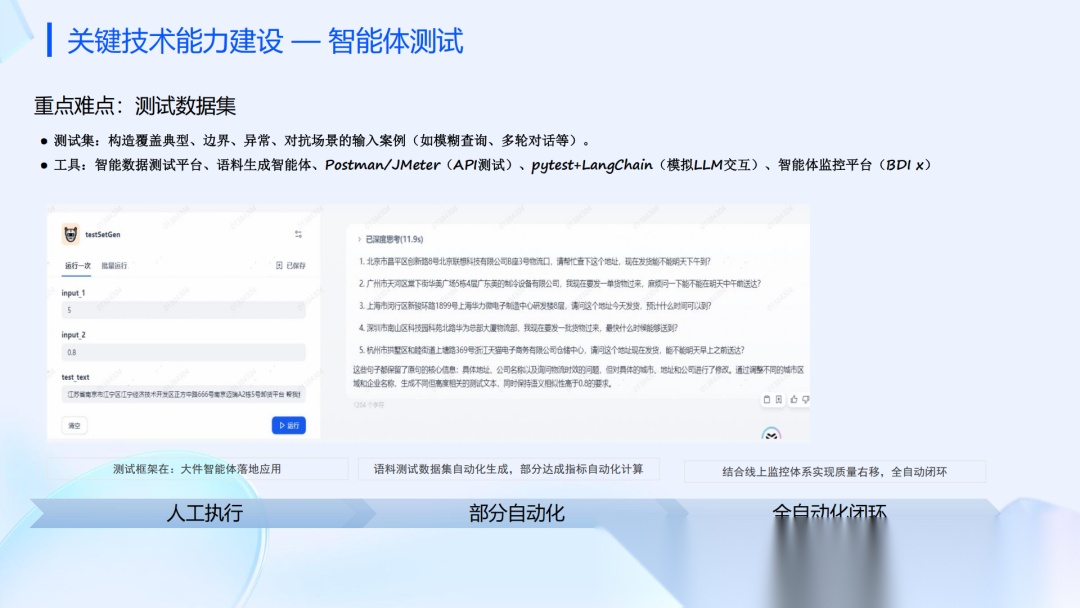Click the input_2 label
Image resolution: width=1080 pixels, height=608 pixels.
point(73,335)
